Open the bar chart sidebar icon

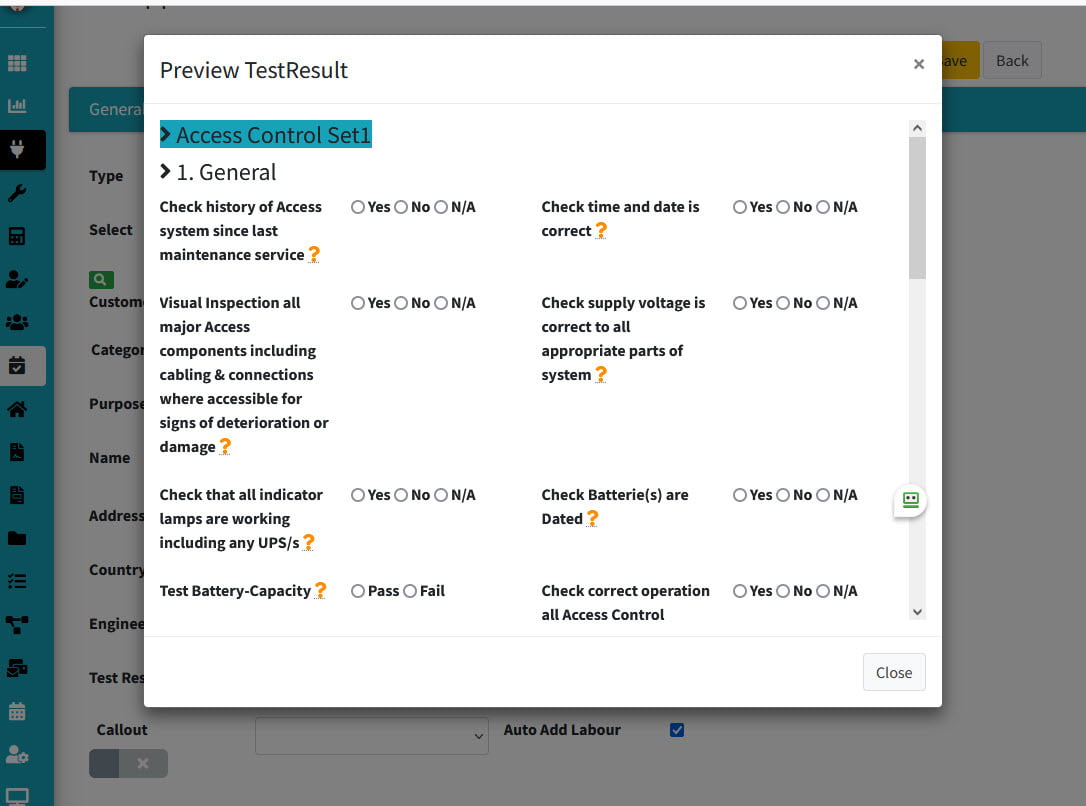click(17, 106)
